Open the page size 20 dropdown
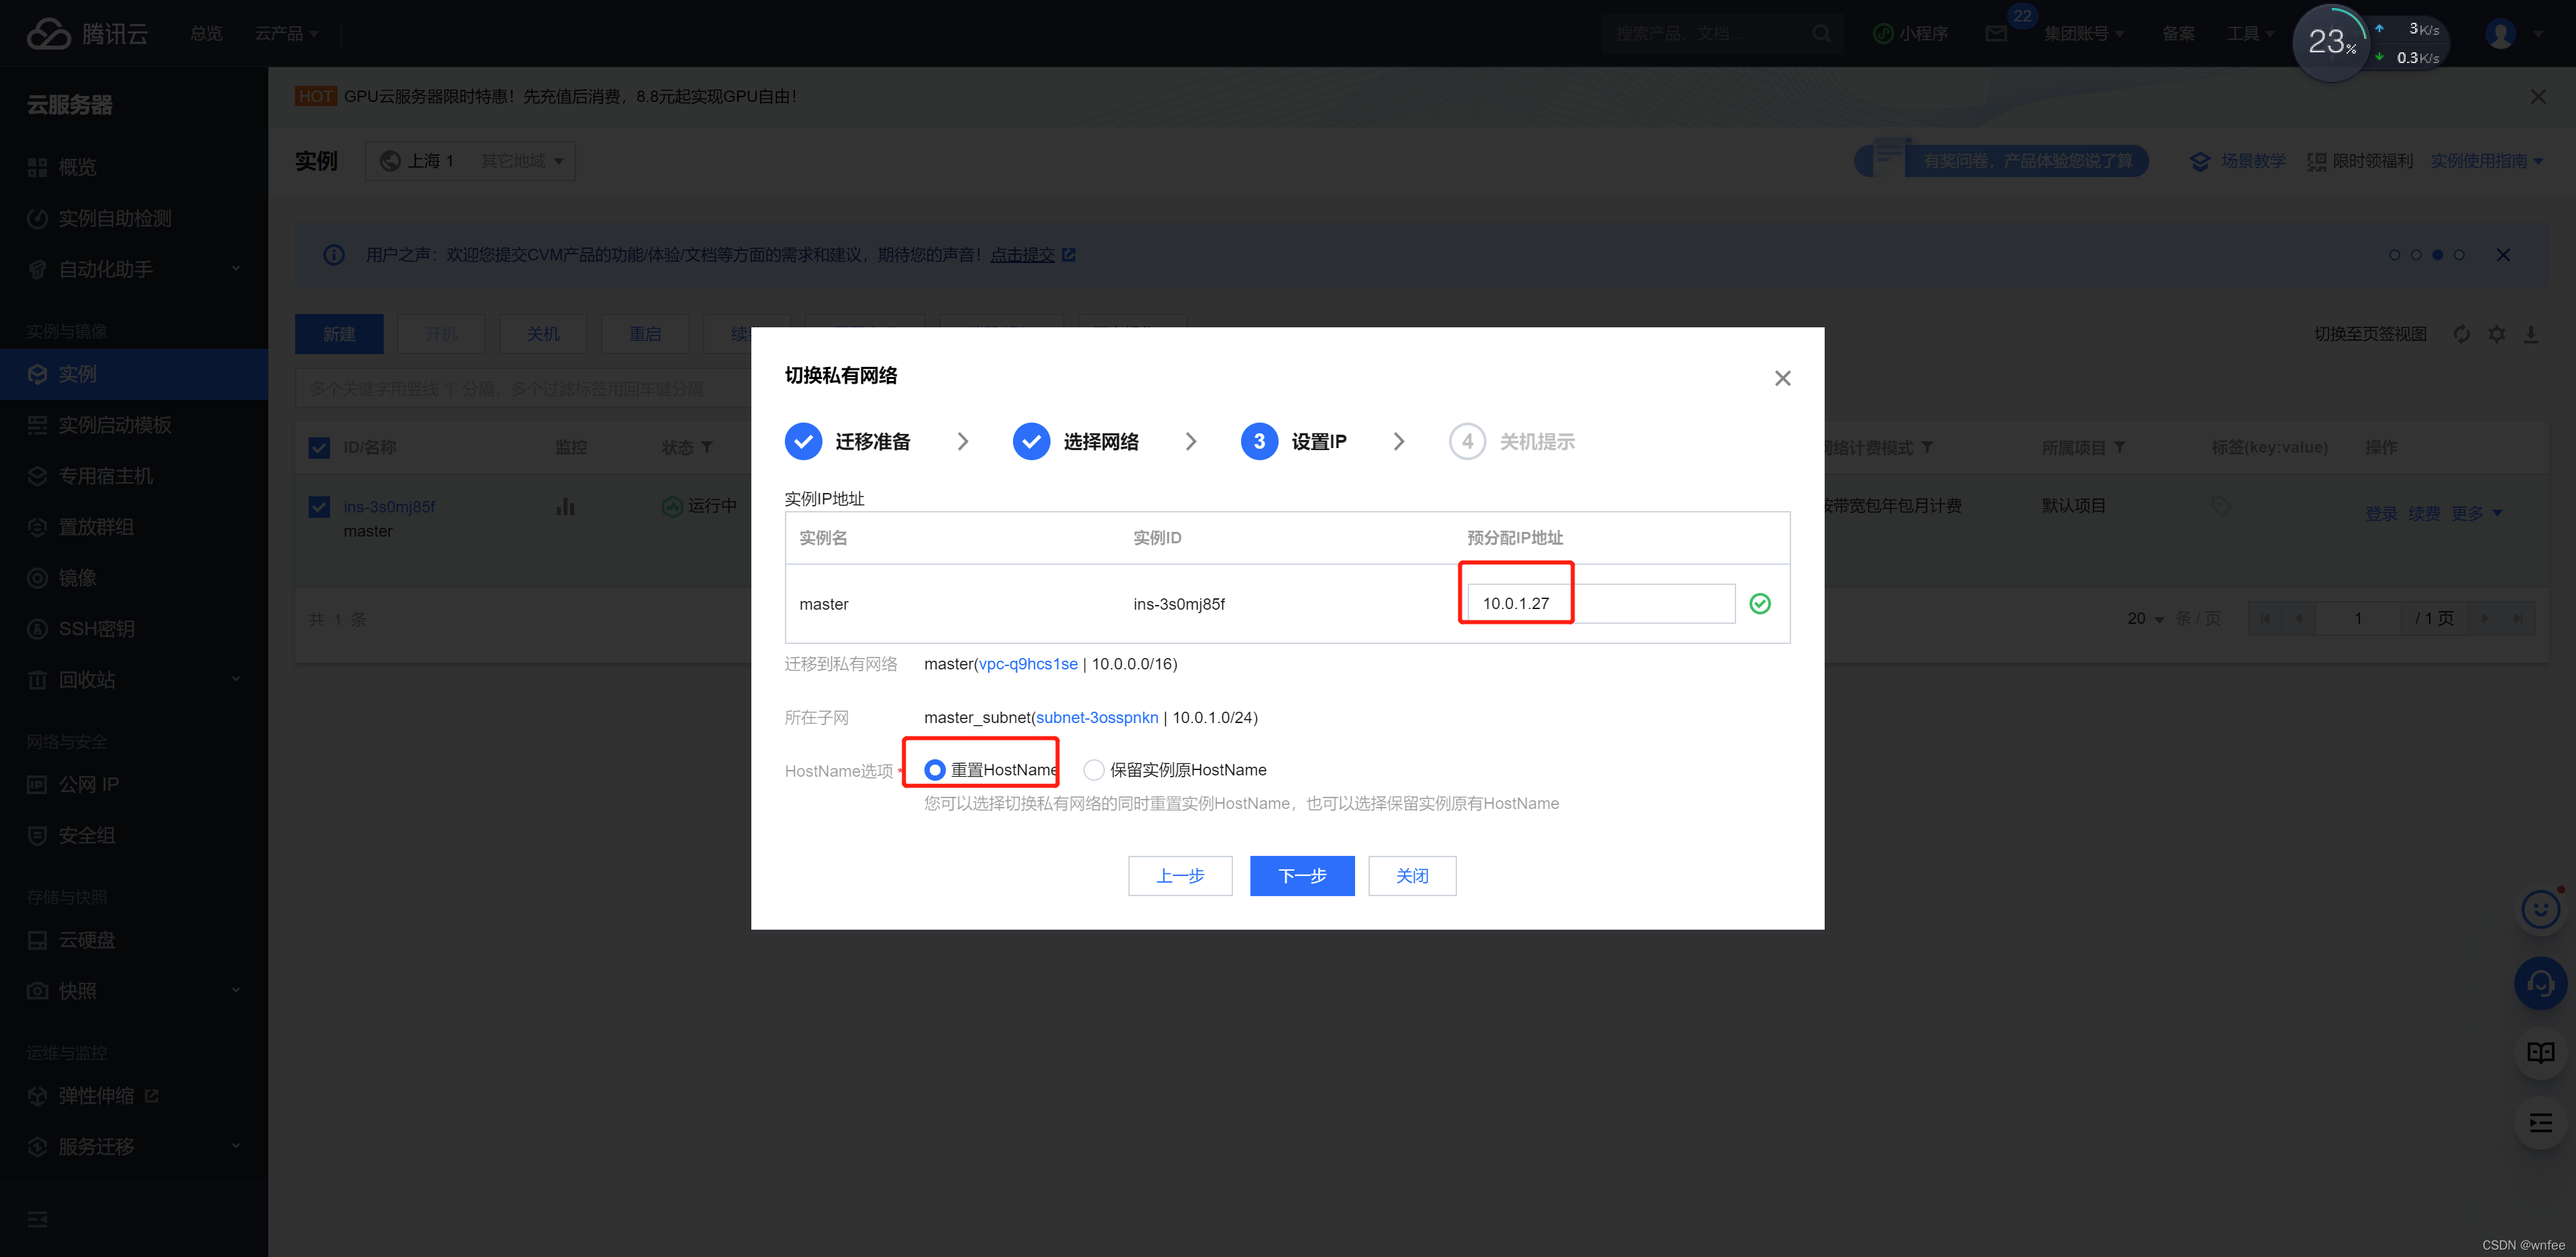Image resolution: width=2576 pixels, height=1257 pixels. click(x=2146, y=619)
